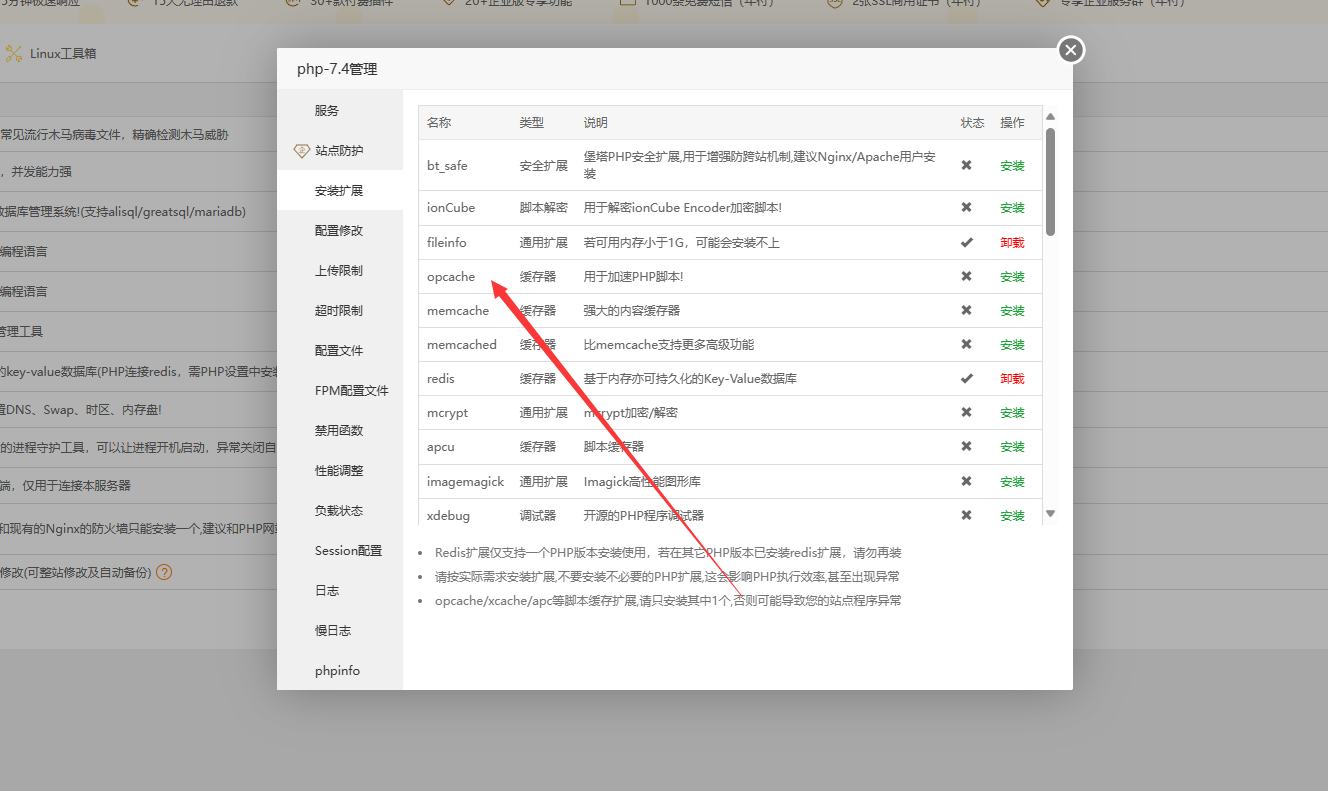This screenshot has height=791, width=1328.
Task: Click the imagemagick name cell
Action: pos(465,482)
